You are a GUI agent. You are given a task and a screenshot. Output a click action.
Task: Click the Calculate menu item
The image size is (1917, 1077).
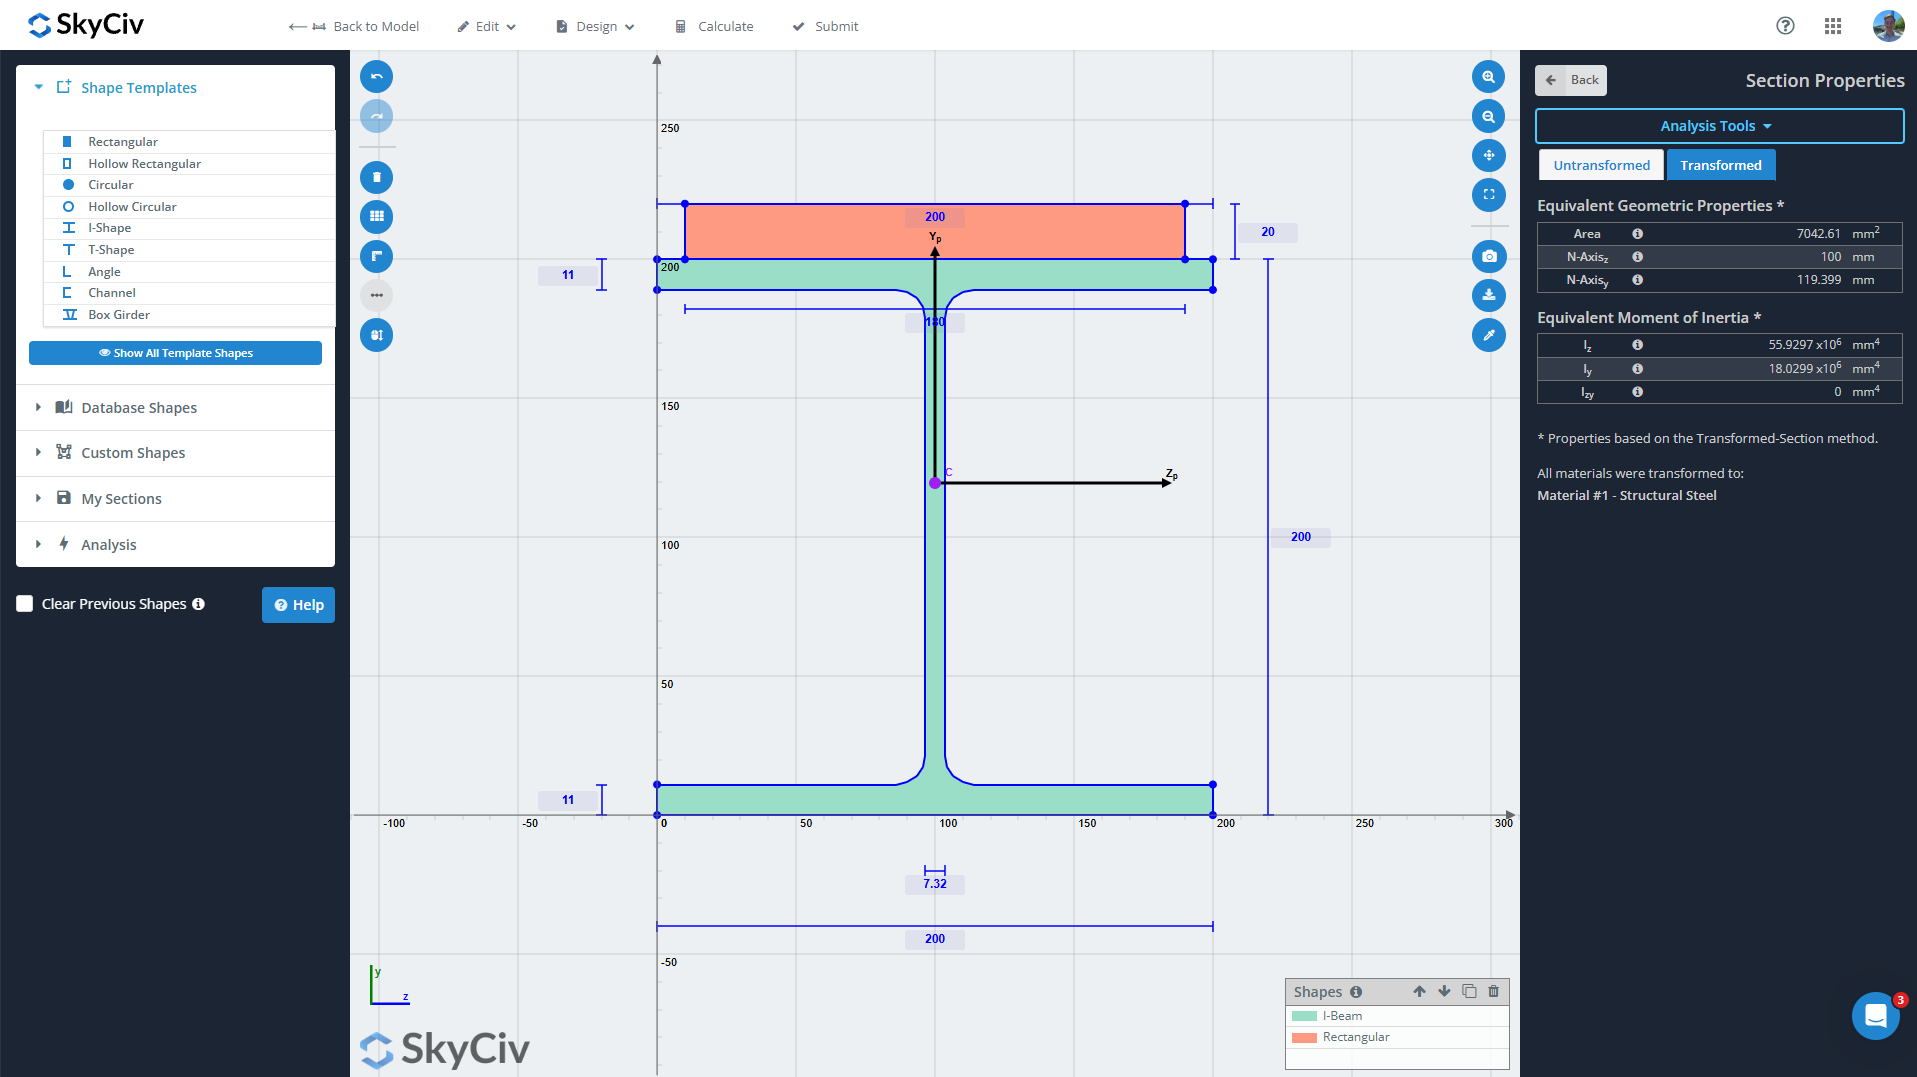715,27
